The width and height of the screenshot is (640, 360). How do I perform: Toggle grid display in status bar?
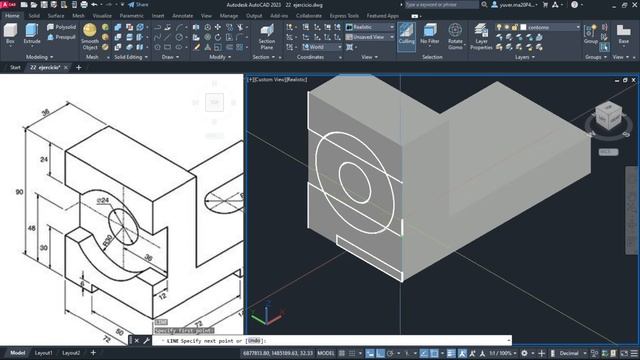342,353
